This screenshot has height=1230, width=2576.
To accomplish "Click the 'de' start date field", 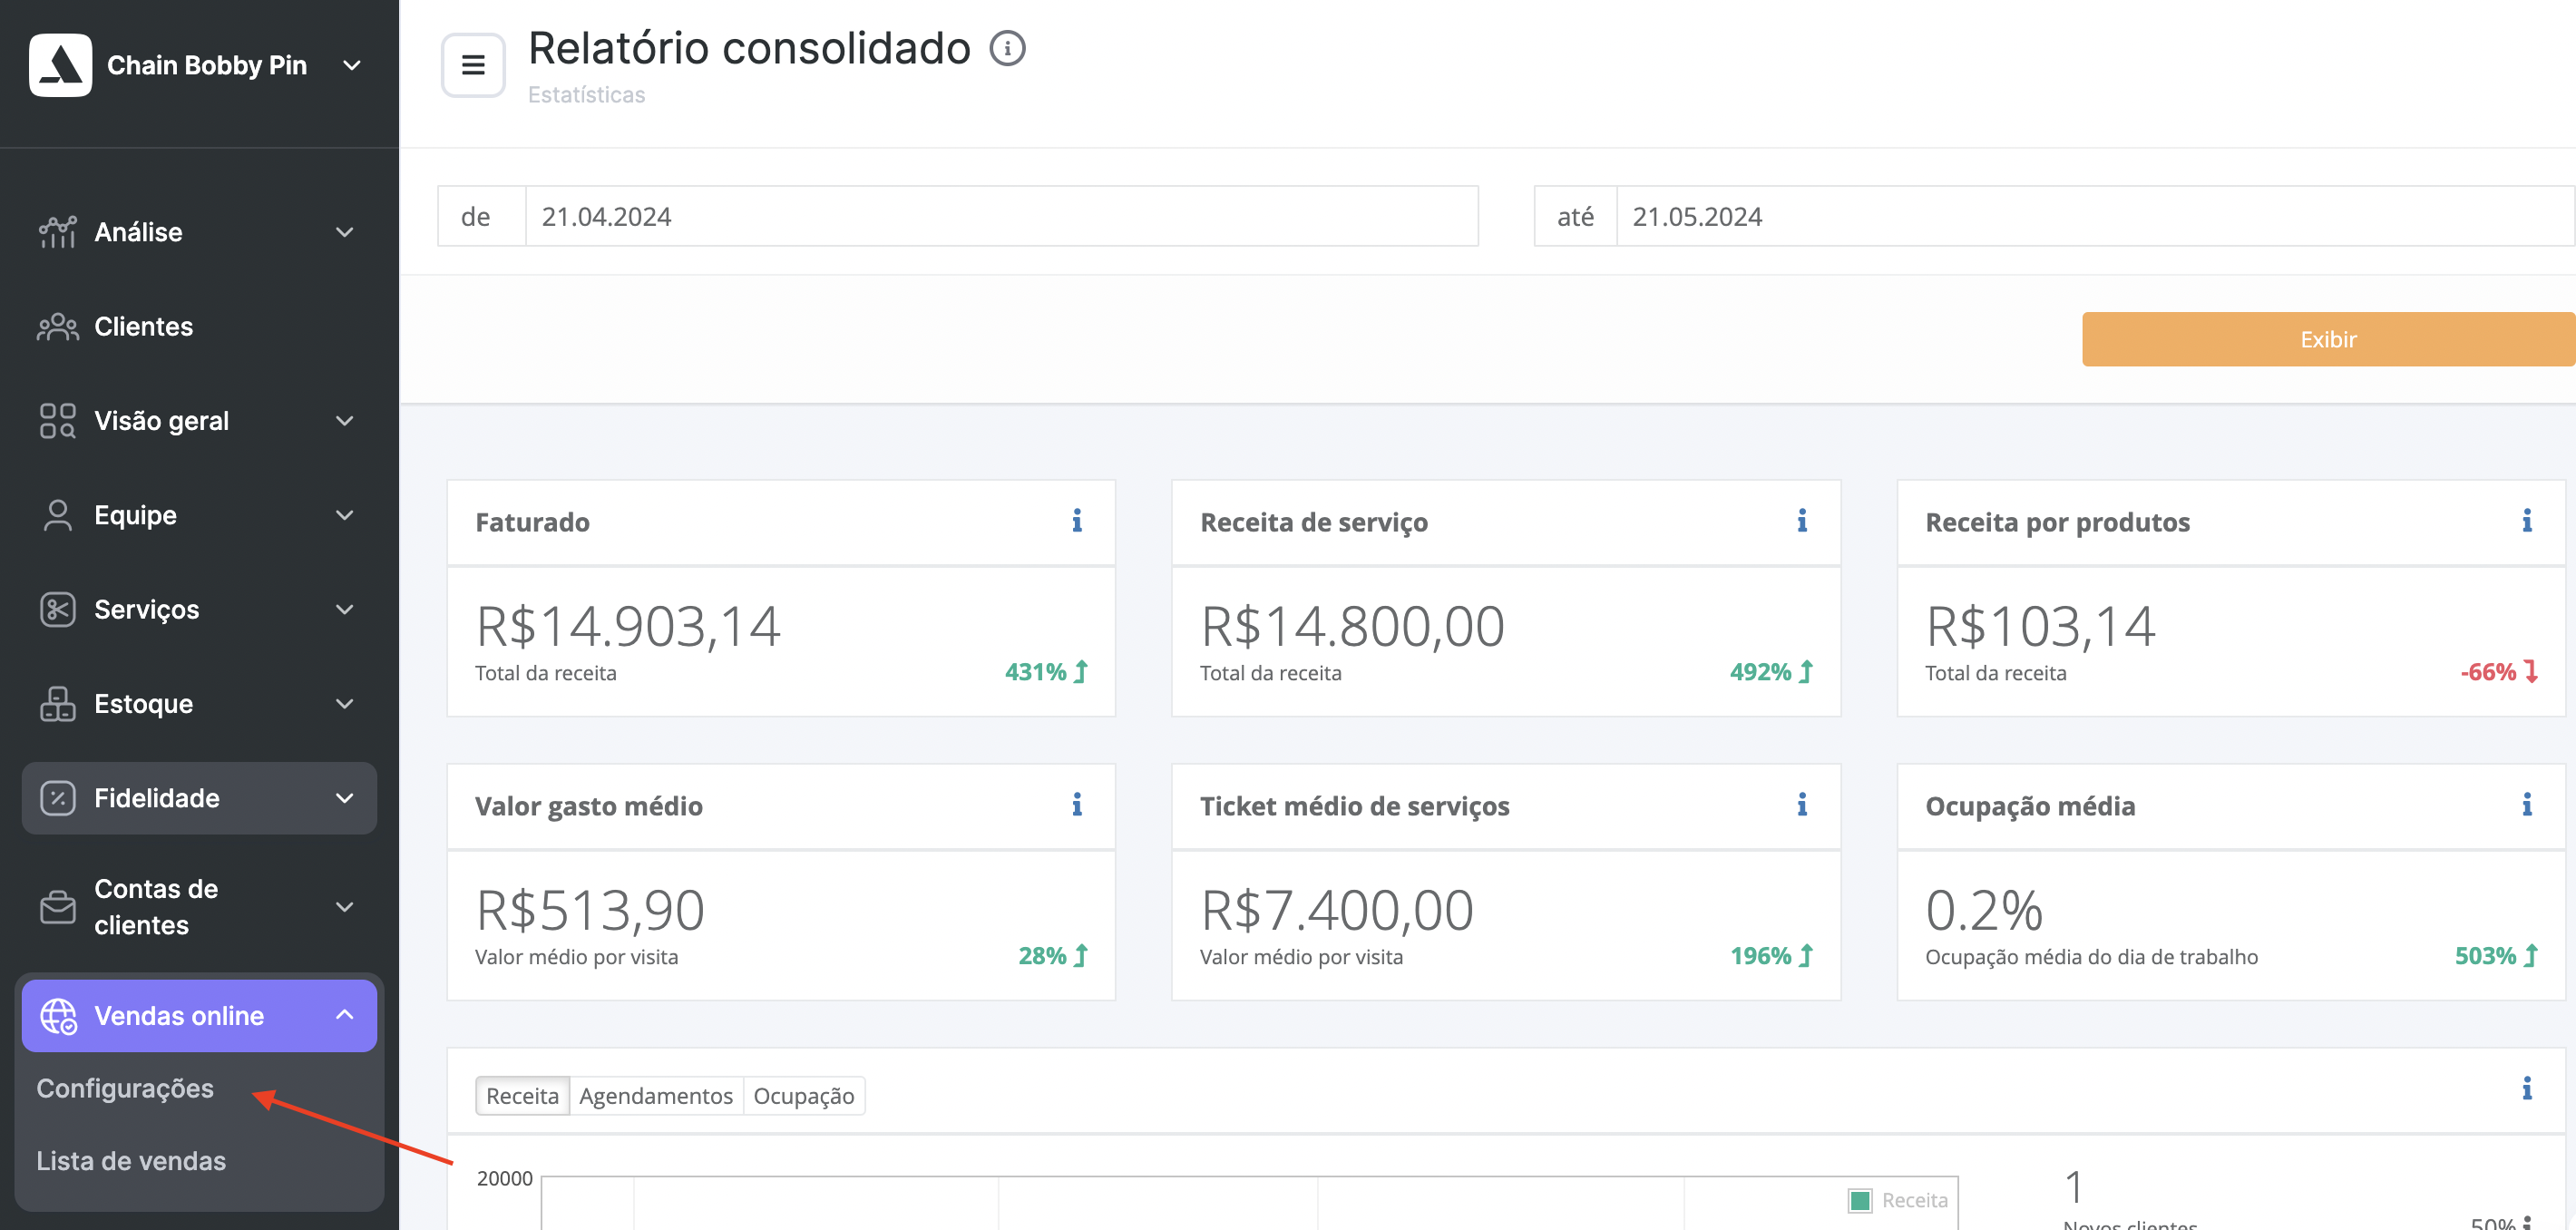I will click(x=1000, y=216).
